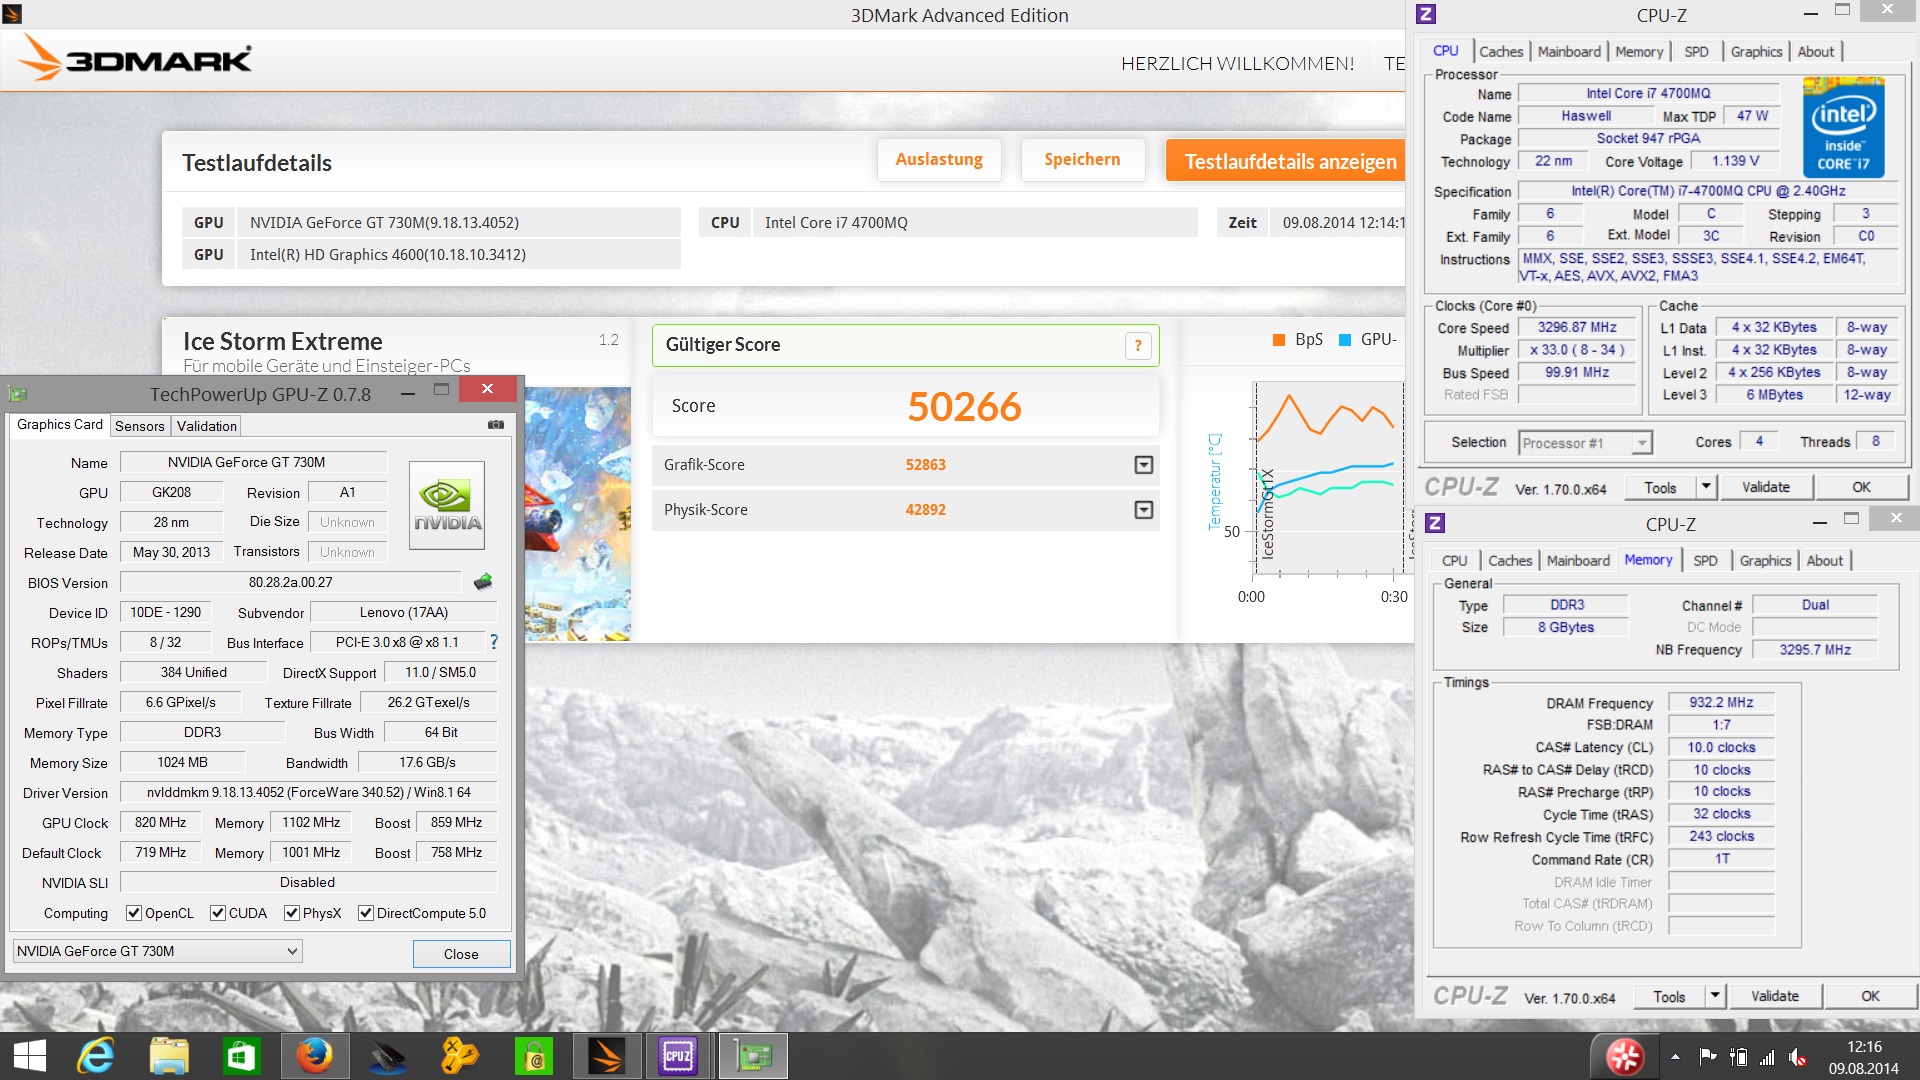
Task: Click the Gültiger Score help question mark
Action: [1138, 346]
